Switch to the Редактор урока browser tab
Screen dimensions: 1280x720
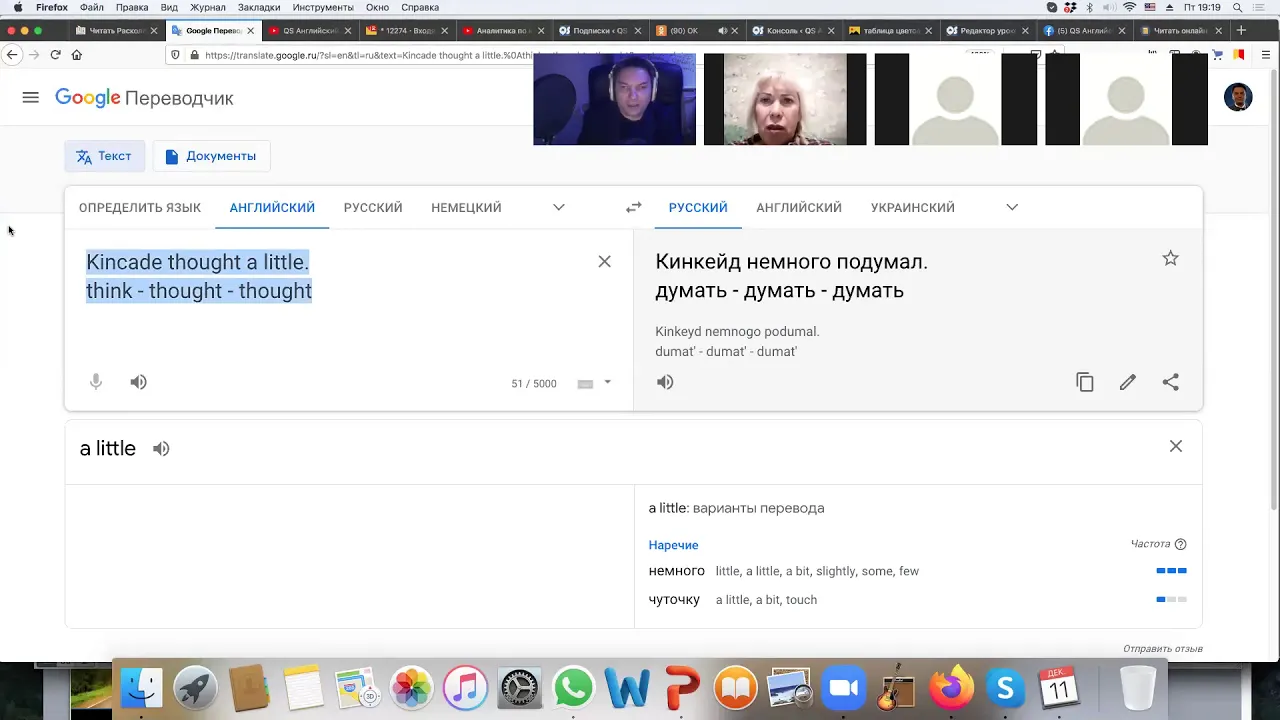(x=986, y=31)
